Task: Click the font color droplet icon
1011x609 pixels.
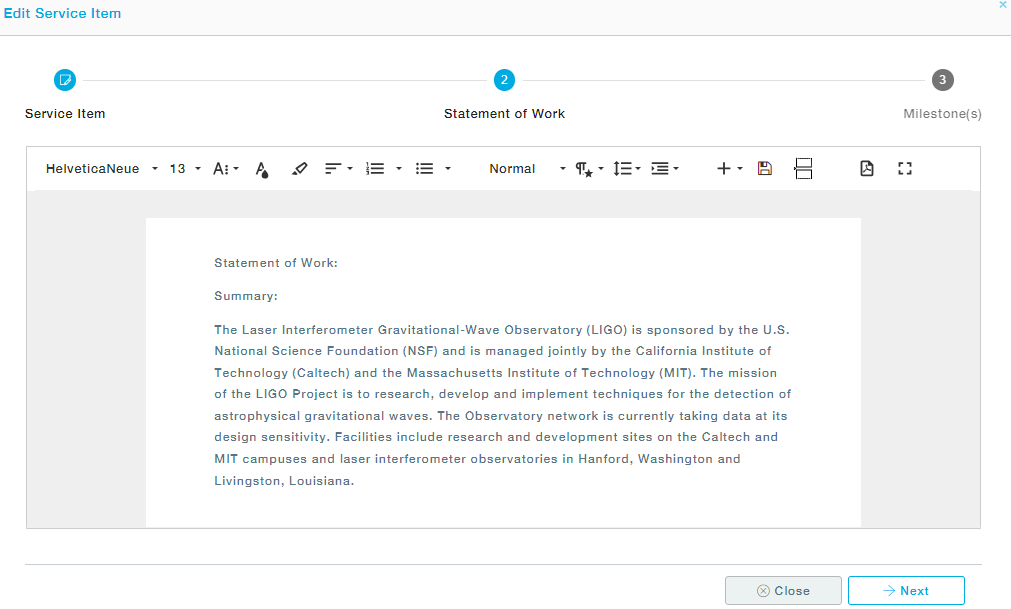Action: click(x=262, y=169)
